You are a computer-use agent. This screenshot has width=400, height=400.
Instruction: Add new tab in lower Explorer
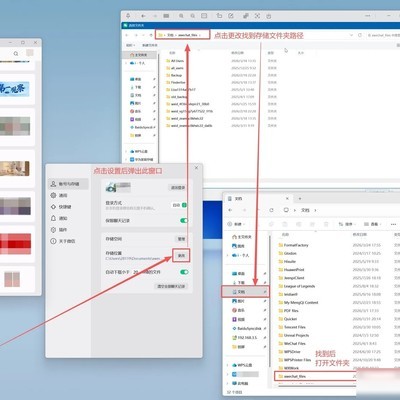300,199
